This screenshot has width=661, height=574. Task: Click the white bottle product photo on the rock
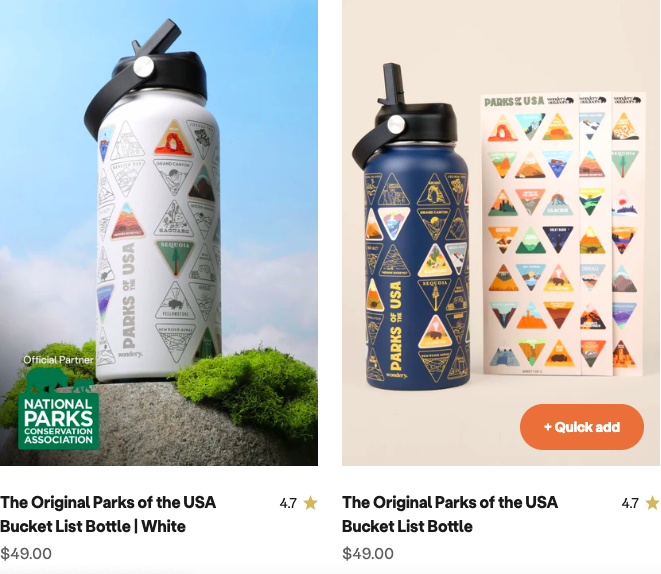coord(152,202)
